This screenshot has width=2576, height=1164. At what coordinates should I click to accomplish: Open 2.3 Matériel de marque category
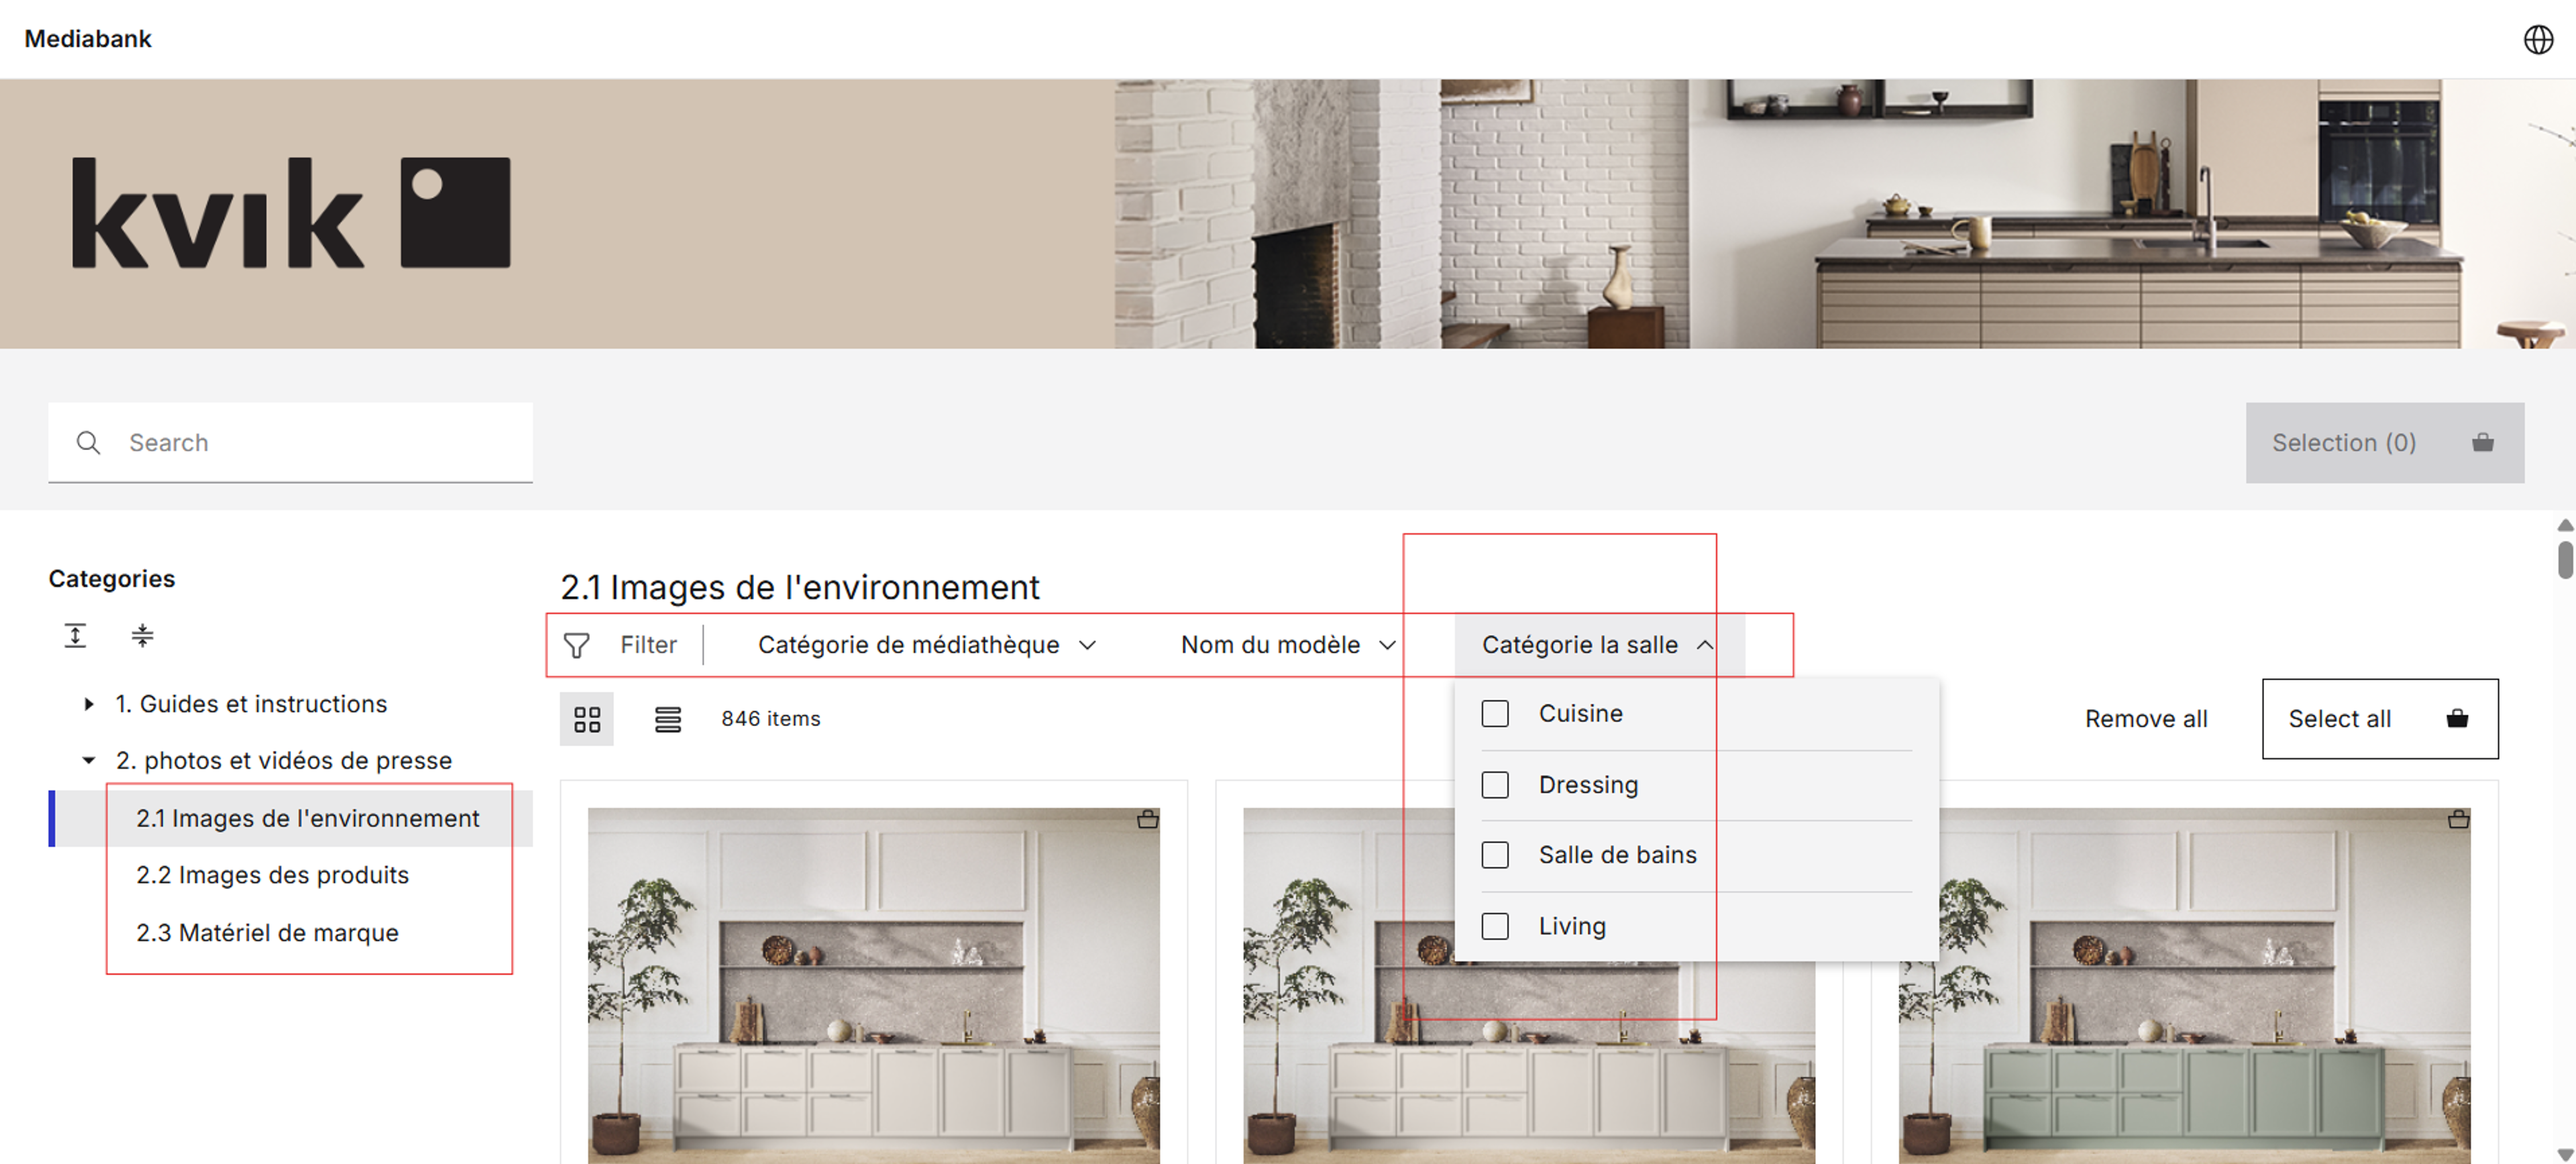coord(267,932)
